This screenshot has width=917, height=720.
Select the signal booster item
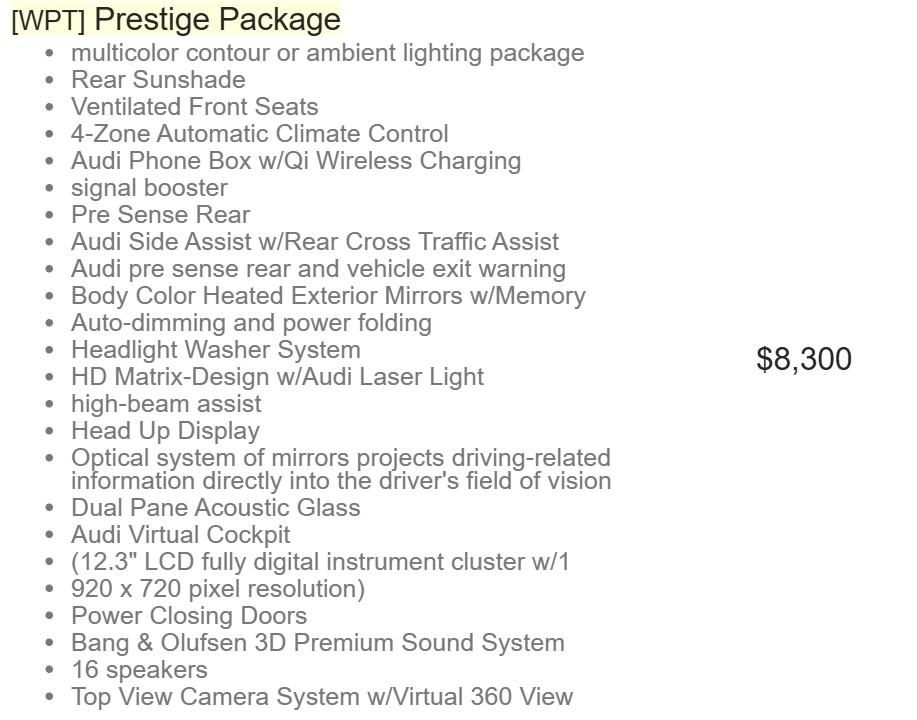(149, 188)
